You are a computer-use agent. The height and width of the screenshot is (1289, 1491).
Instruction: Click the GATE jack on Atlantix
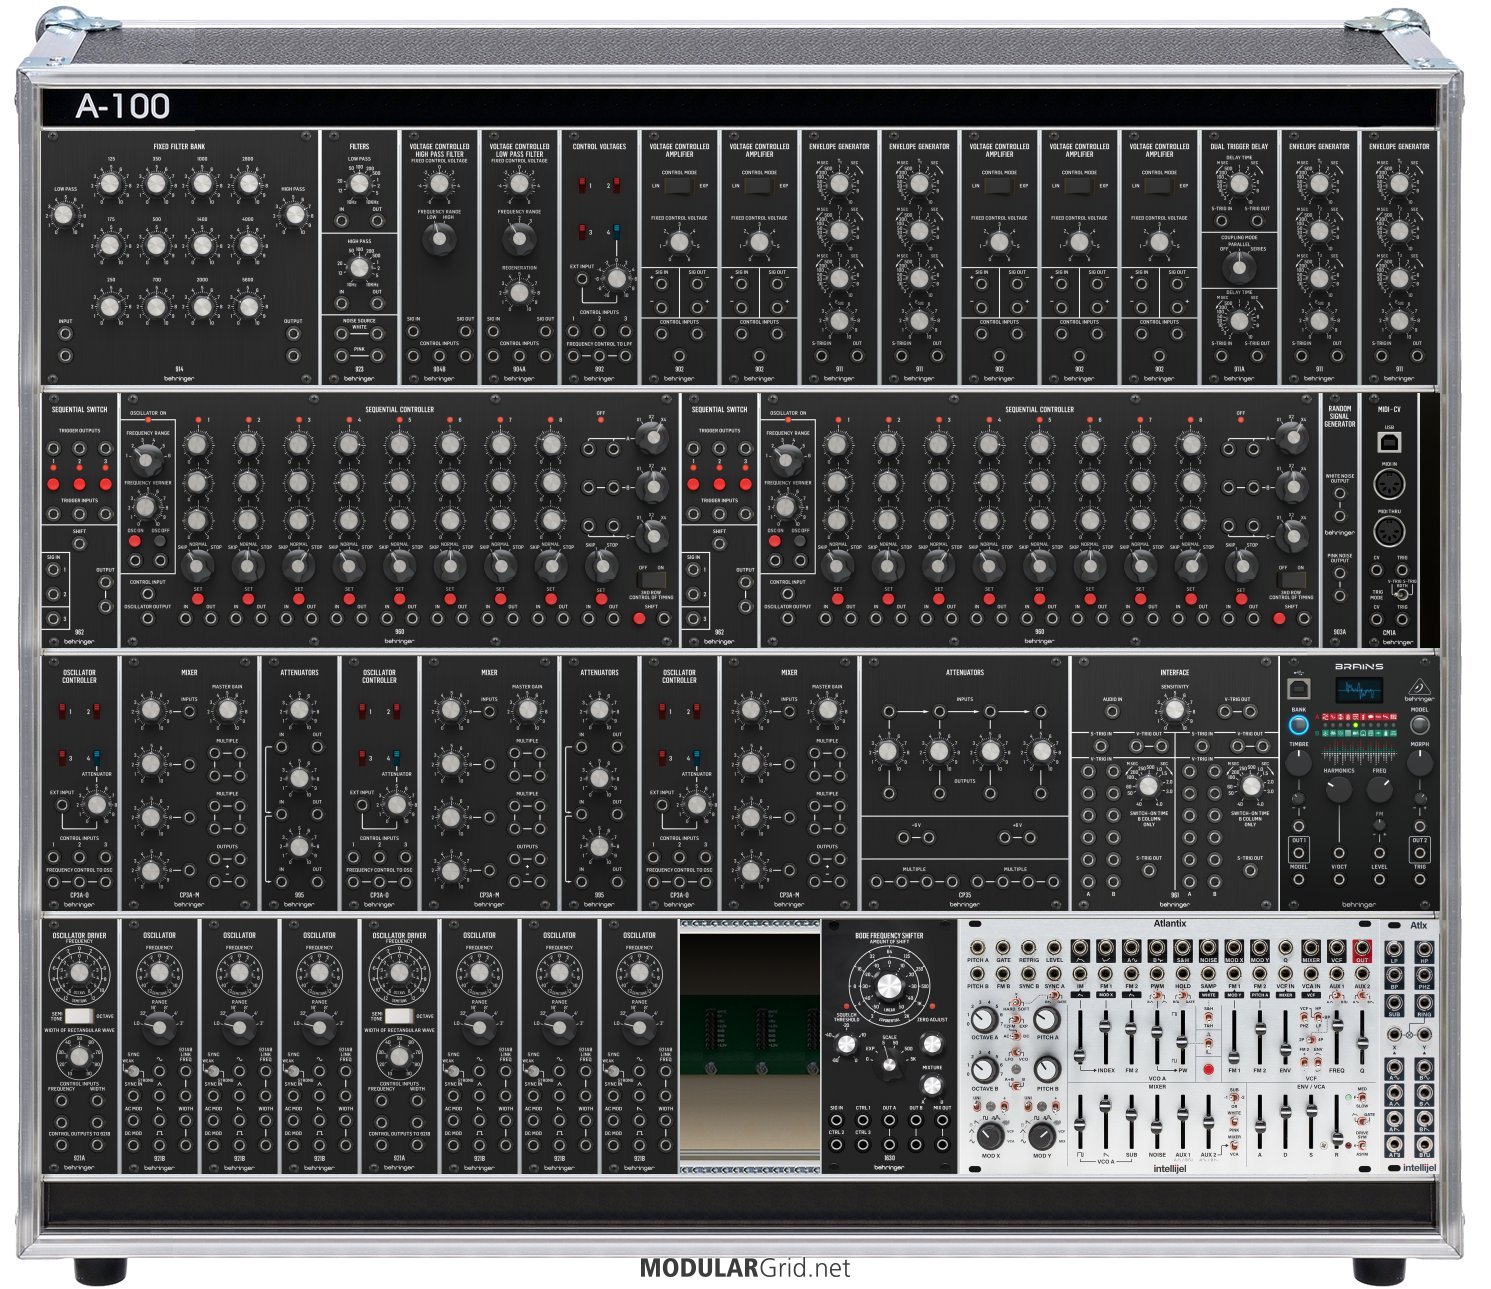tap(1003, 947)
